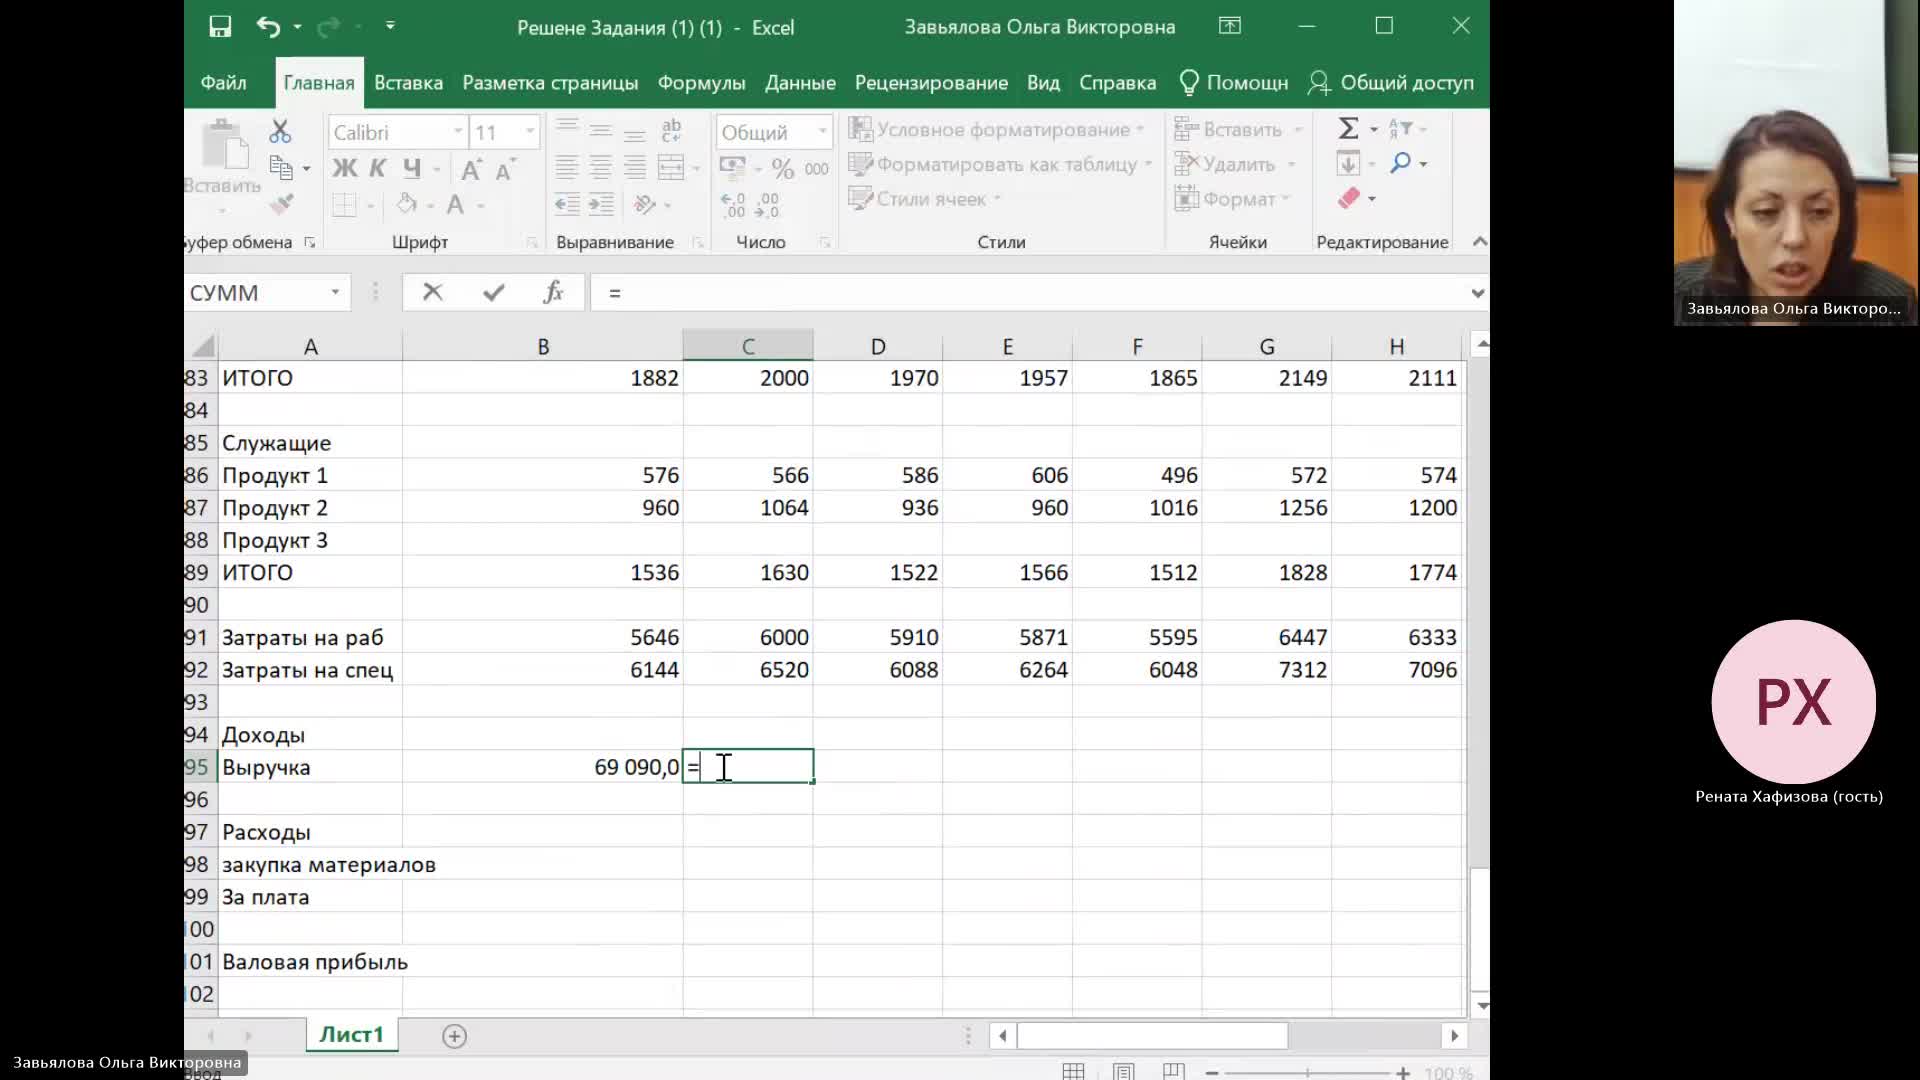
Task: Switch to the Данные tab
Action: [800, 83]
